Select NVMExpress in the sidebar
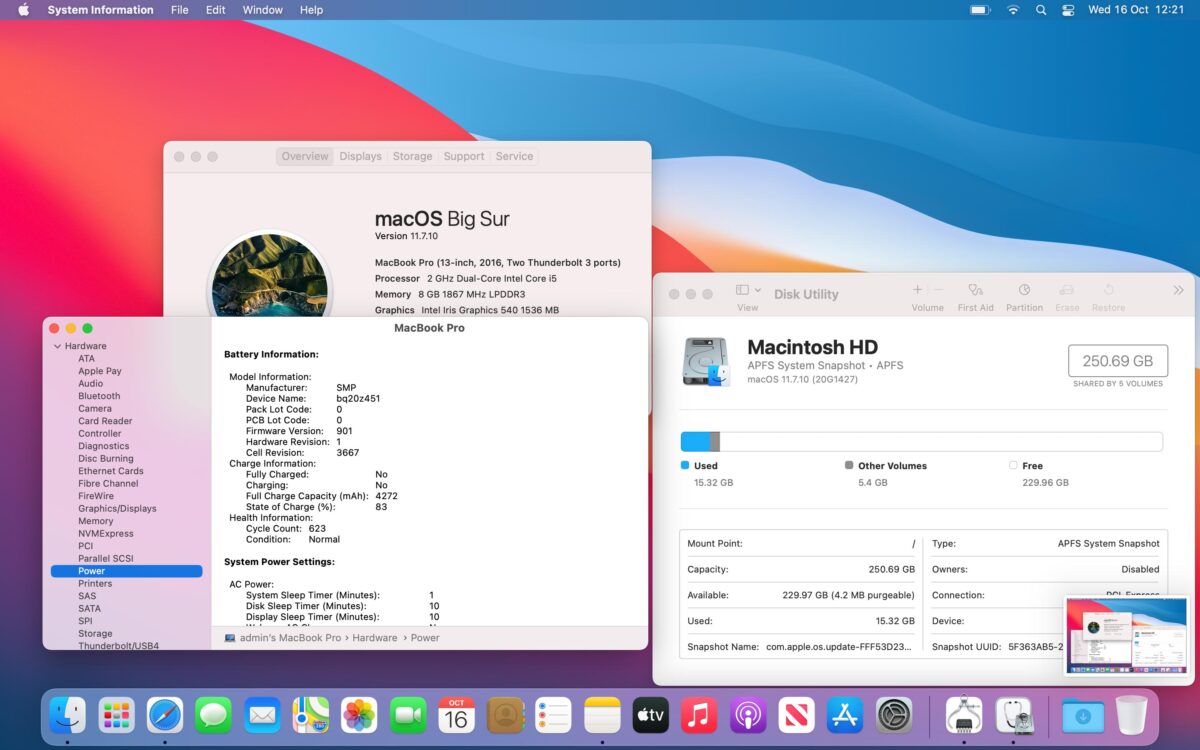 pos(106,533)
